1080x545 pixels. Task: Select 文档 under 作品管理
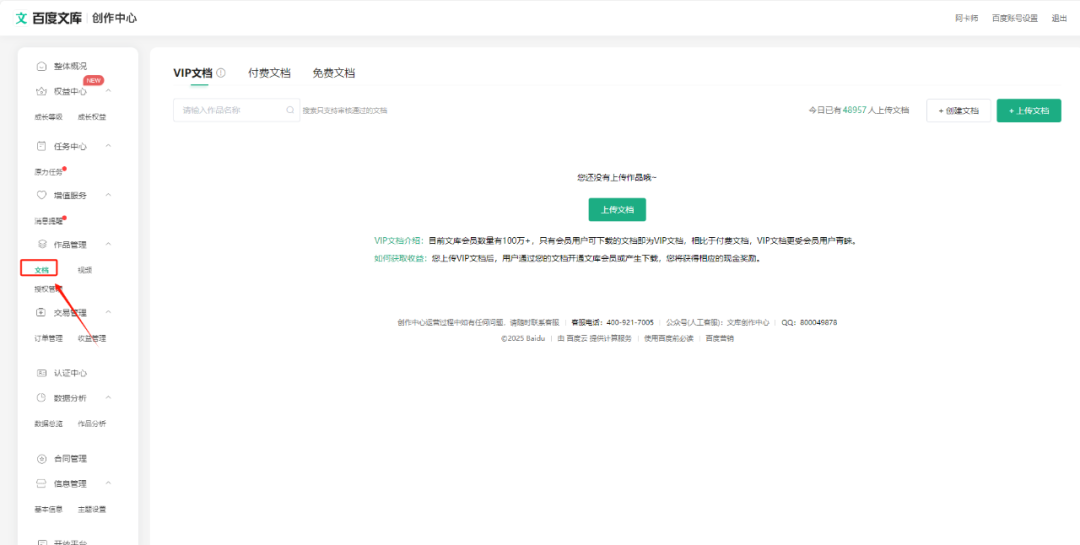tap(41, 270)
